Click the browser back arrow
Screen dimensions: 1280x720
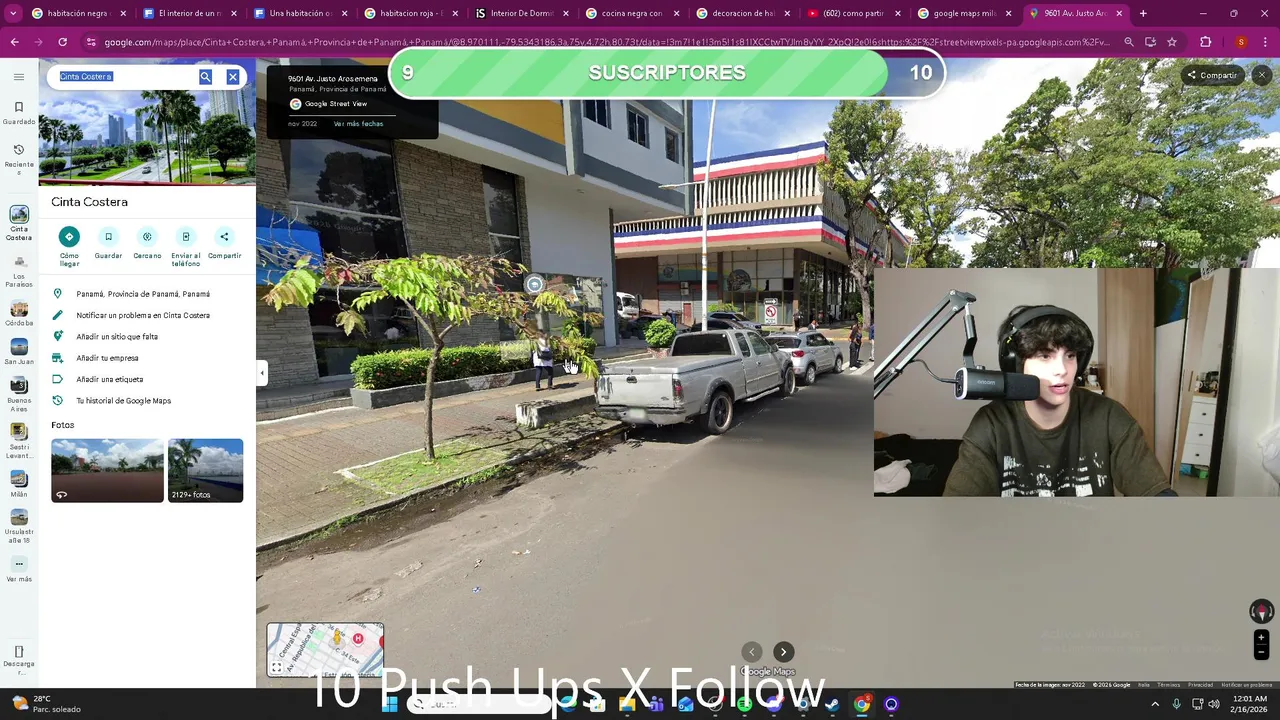pyautogui.click(x=15, y=42)
